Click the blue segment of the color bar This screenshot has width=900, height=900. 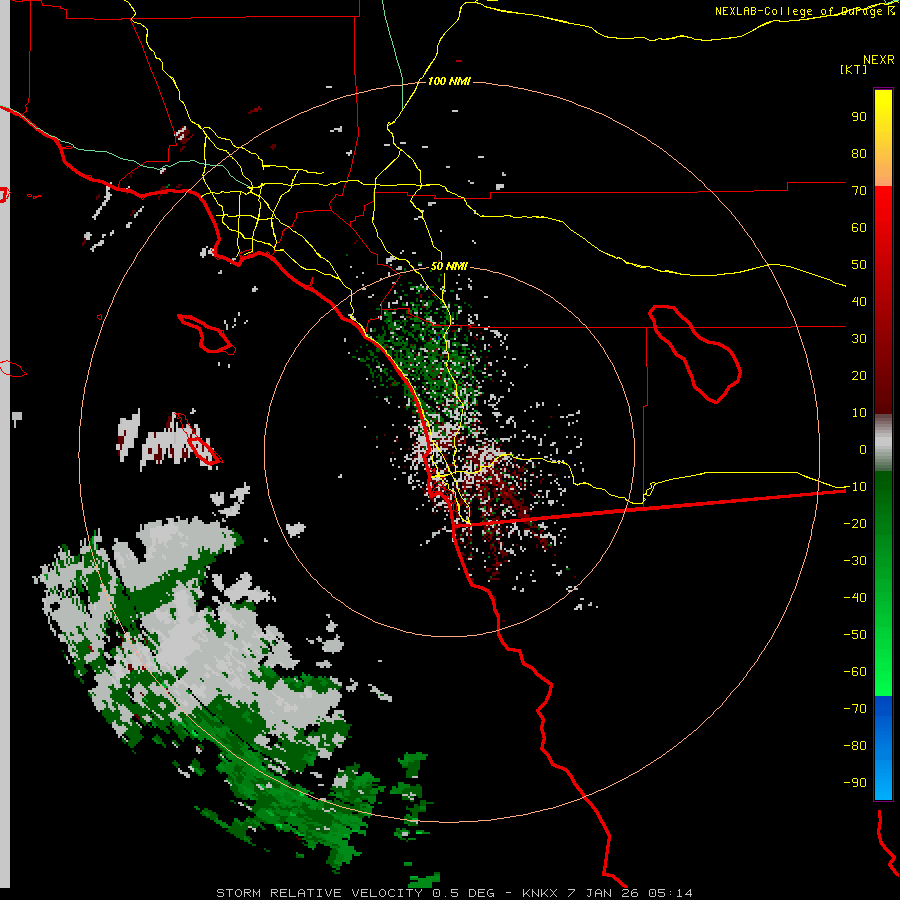point(883,748)
